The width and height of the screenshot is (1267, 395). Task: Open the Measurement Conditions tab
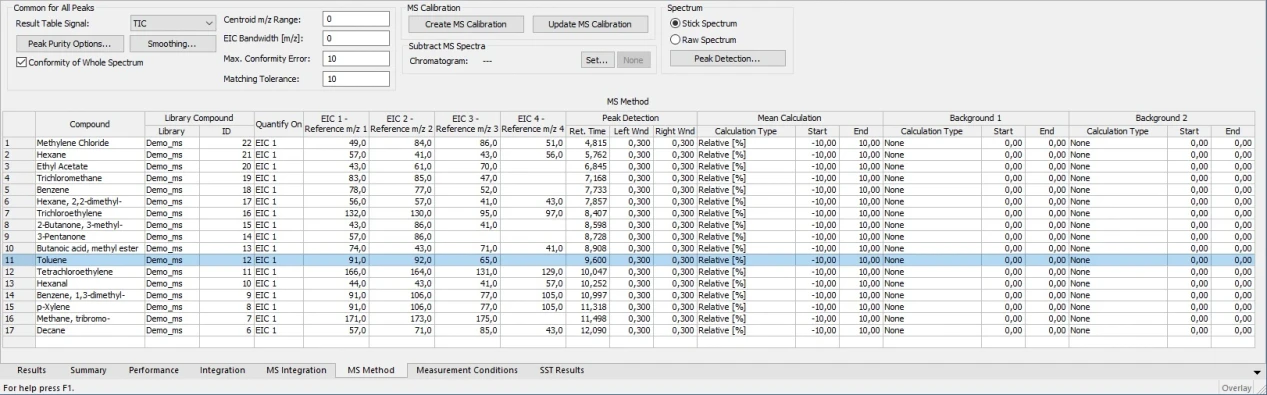467,370
